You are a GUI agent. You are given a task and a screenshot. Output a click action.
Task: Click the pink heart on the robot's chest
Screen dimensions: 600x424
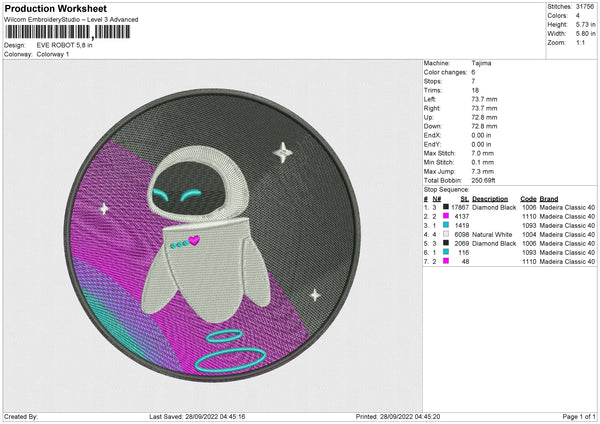tap(197, 240)
